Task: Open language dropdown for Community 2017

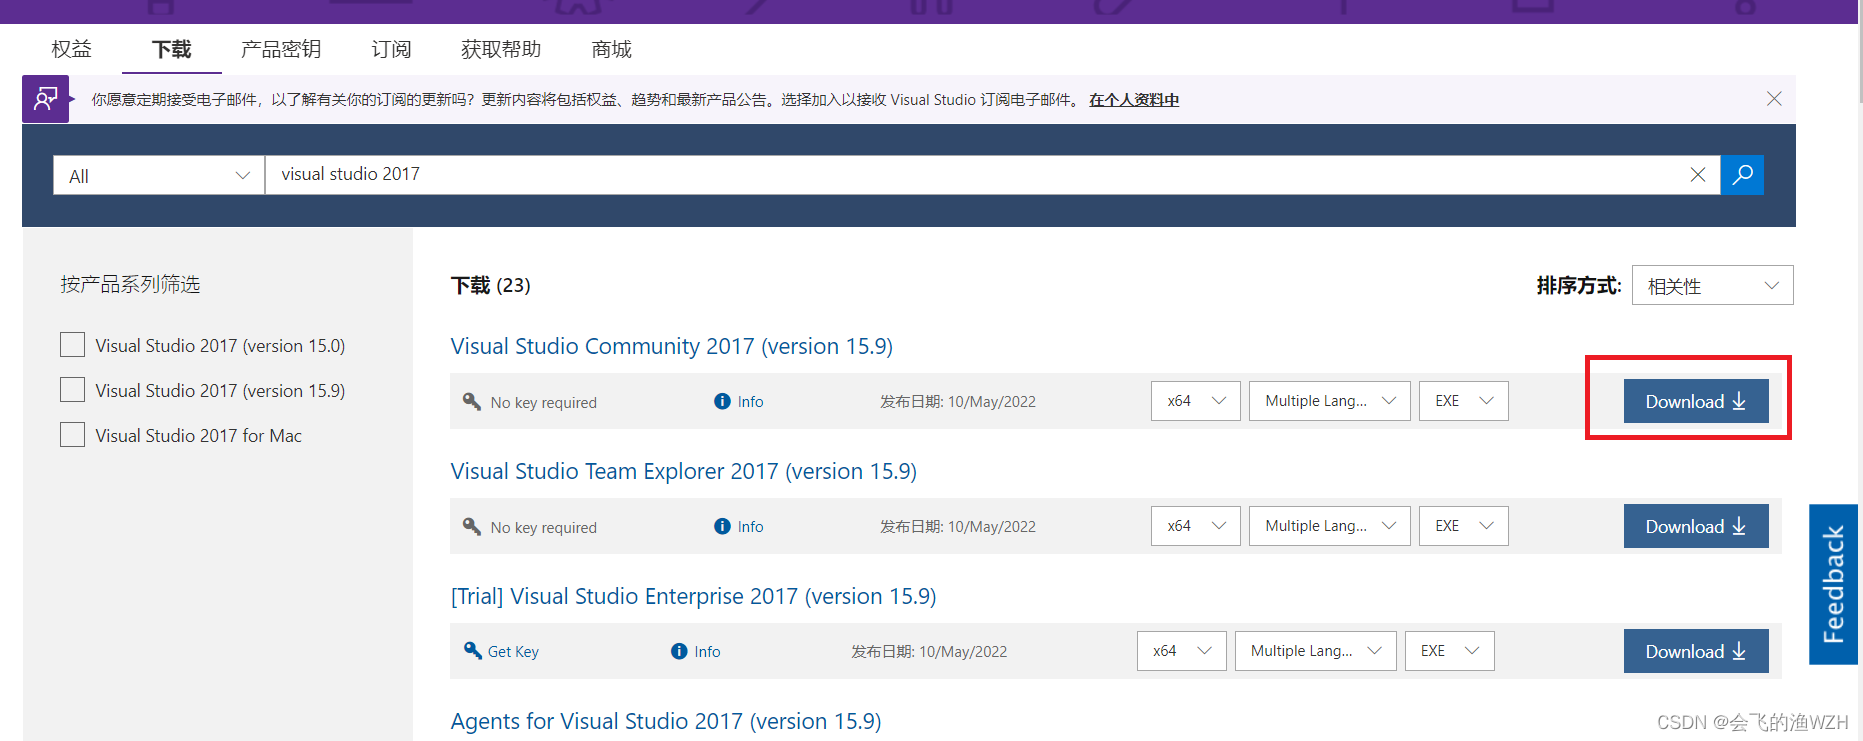Action: click(1330, 401)
